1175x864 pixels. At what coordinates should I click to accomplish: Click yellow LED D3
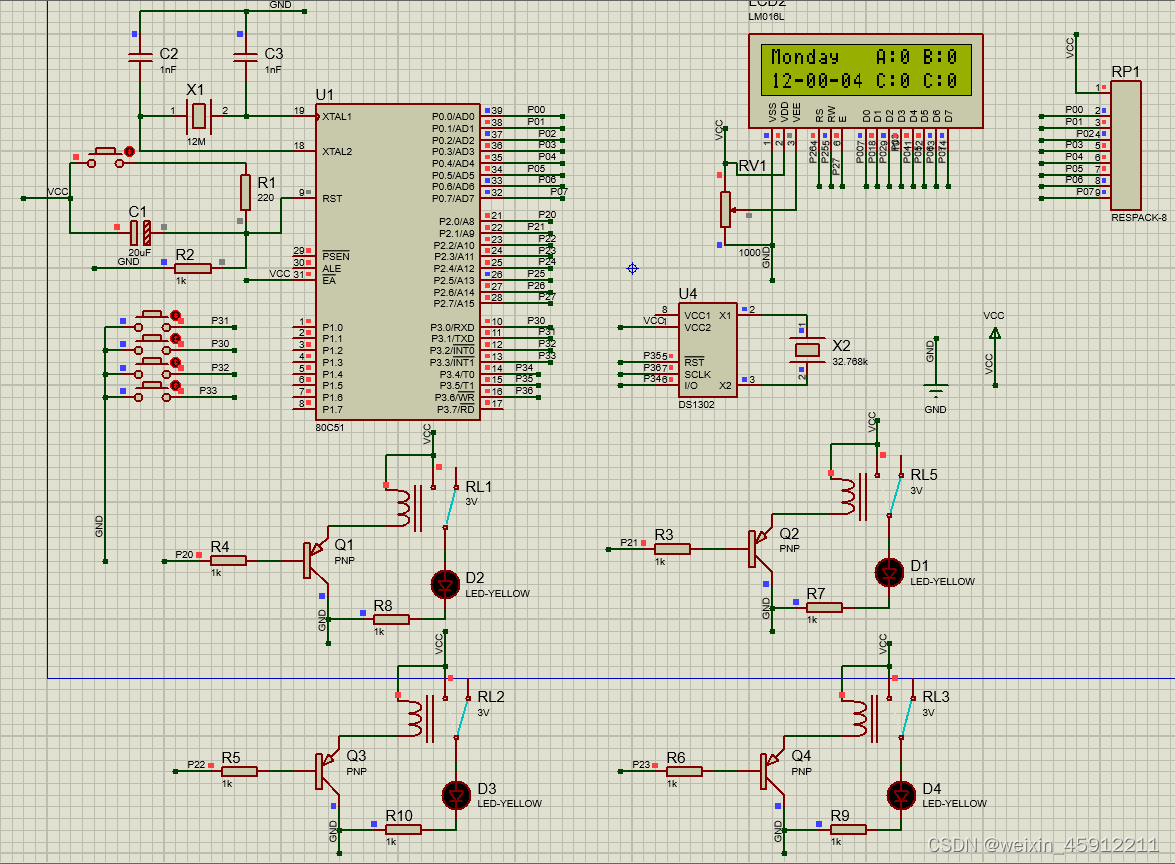point(456,795)
